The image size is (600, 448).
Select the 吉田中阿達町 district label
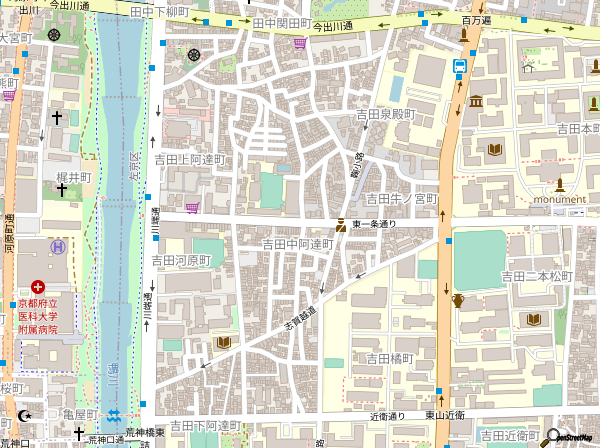(x=297, y=244)
